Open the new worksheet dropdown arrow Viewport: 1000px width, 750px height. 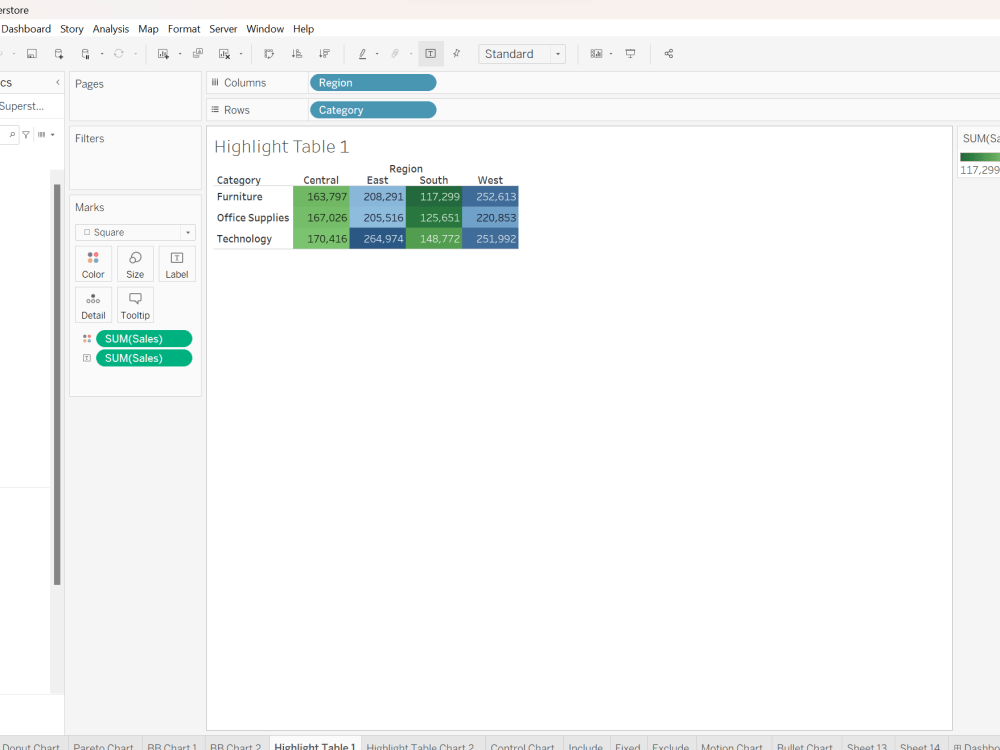coord(179,53)
